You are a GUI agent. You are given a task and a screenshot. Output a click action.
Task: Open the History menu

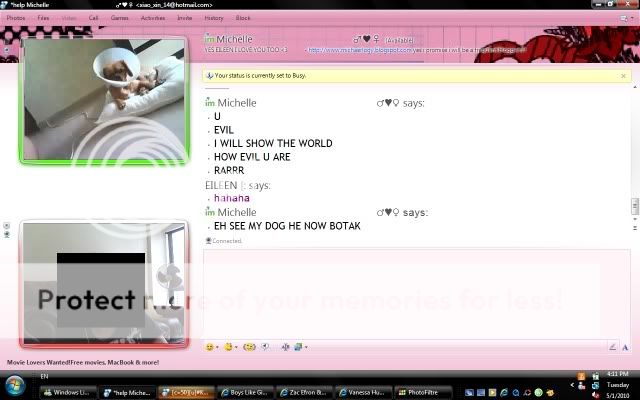[x=214, y=18]
